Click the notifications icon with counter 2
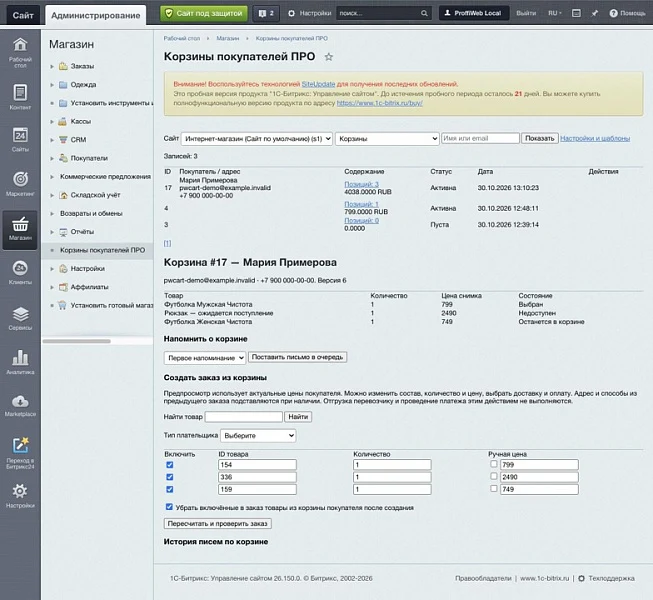The width and height of the screenshot is (653, 600). pyautogui.click(x=266, y=13)
